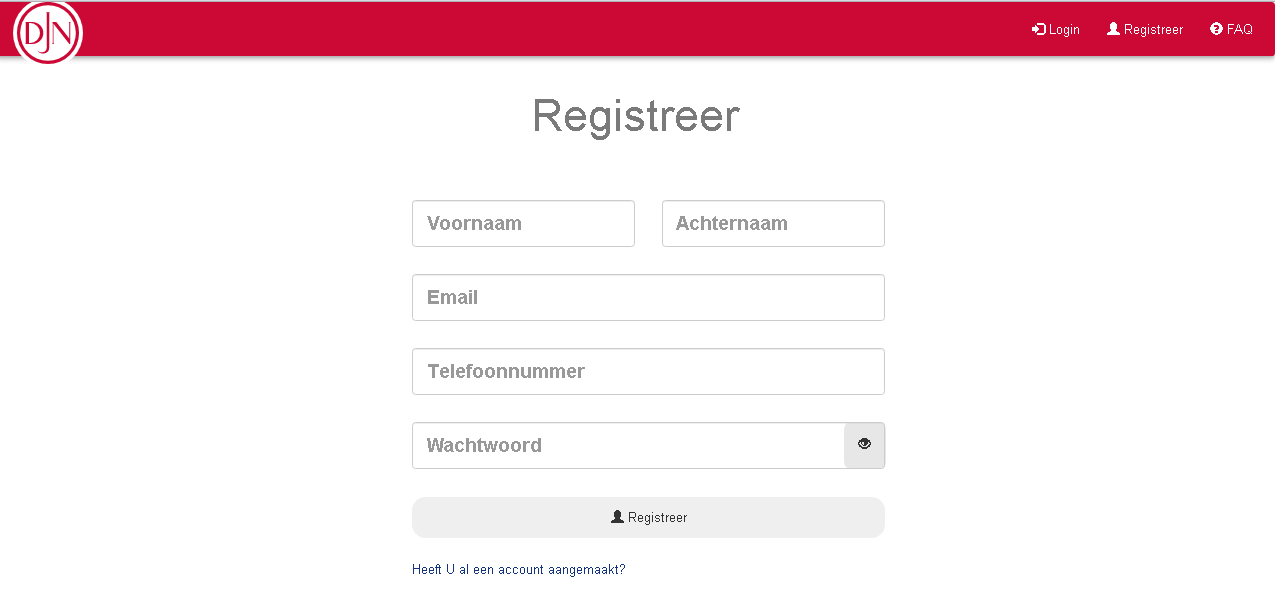Select the Email text field

(x=648, y=297)
